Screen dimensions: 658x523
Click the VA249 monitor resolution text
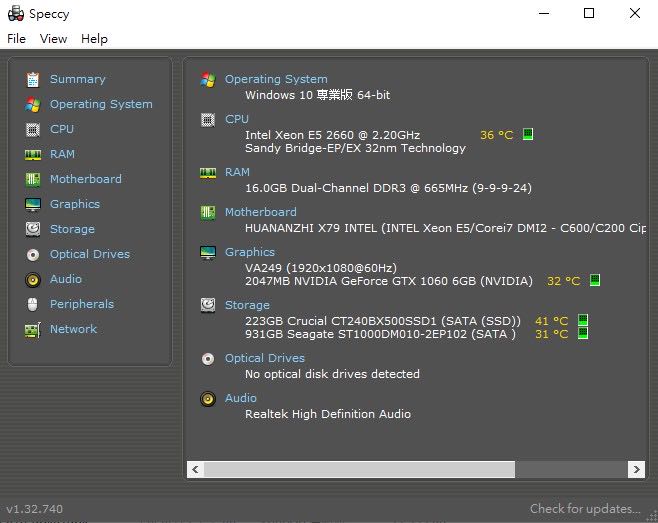(321, 268)
